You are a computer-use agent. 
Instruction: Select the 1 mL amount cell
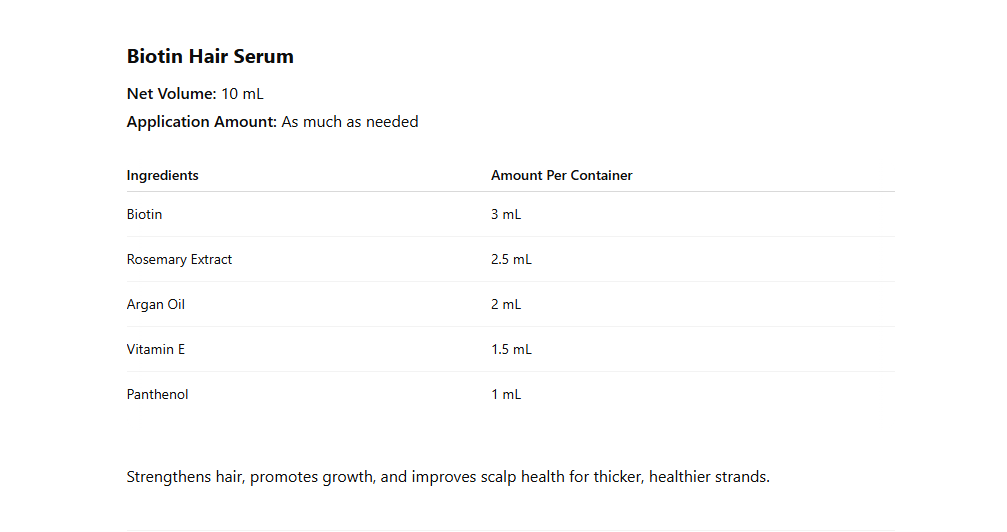tap(506, 395)
